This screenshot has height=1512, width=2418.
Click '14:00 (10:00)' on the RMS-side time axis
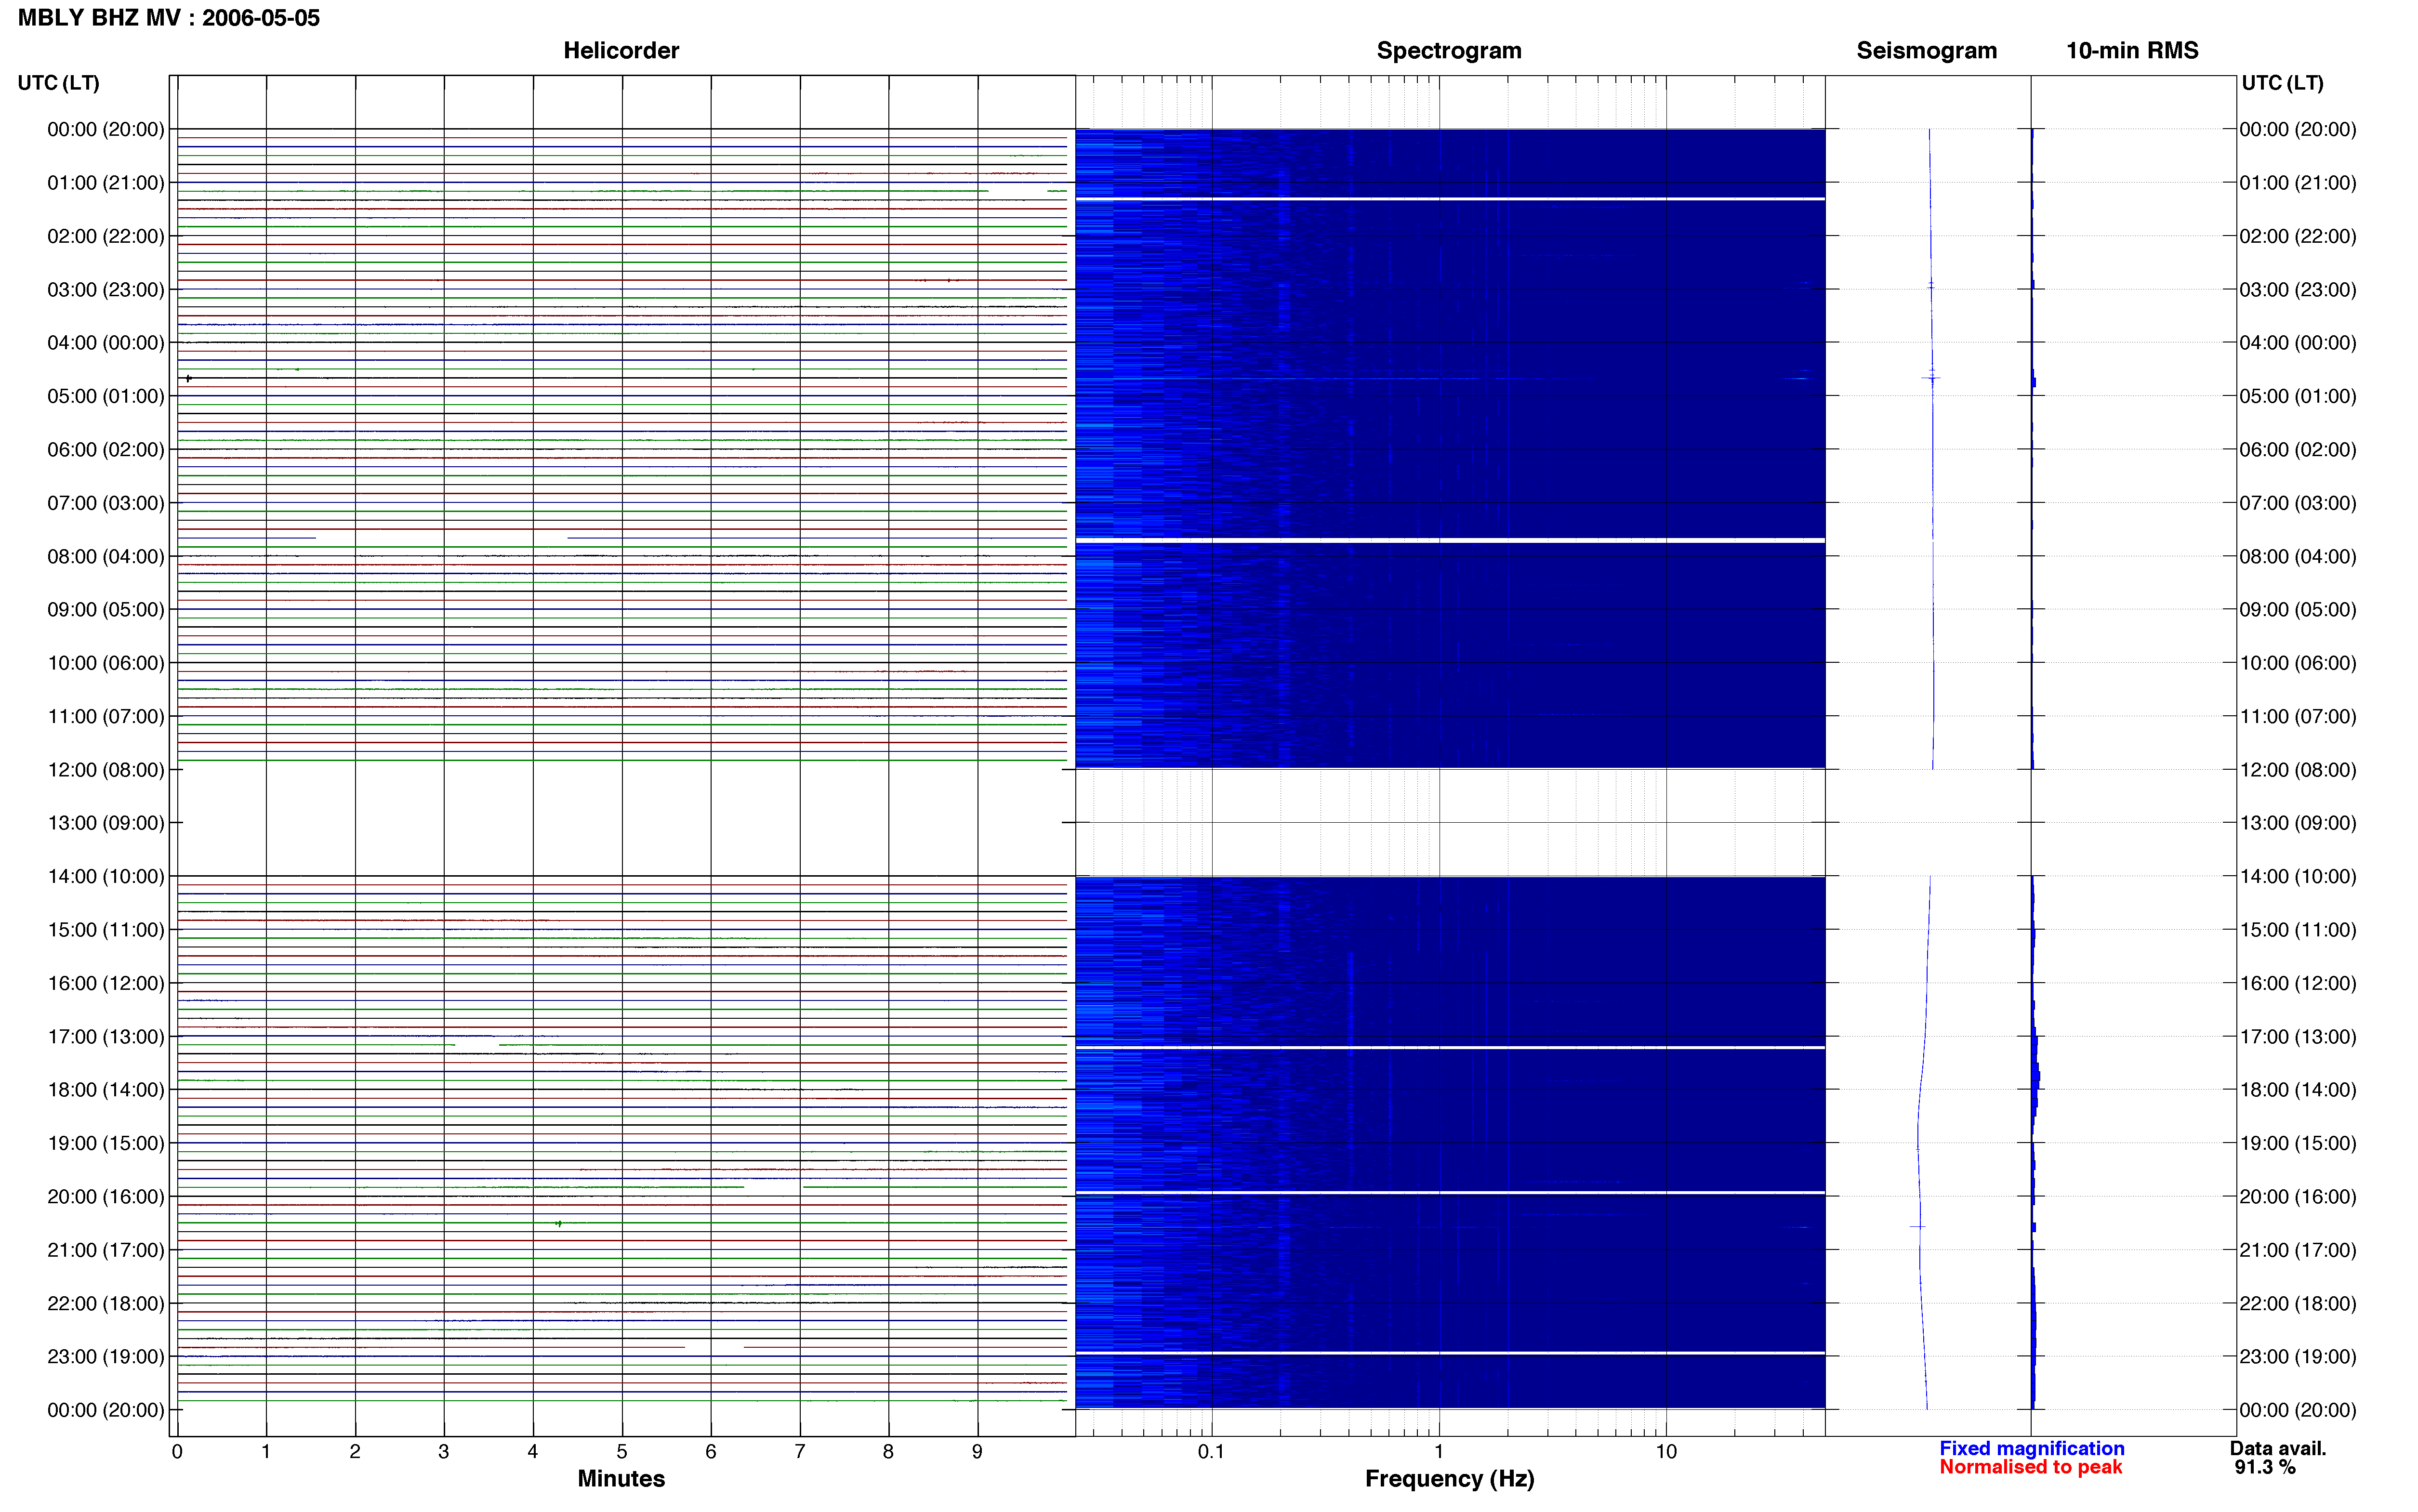point(2297,877)
